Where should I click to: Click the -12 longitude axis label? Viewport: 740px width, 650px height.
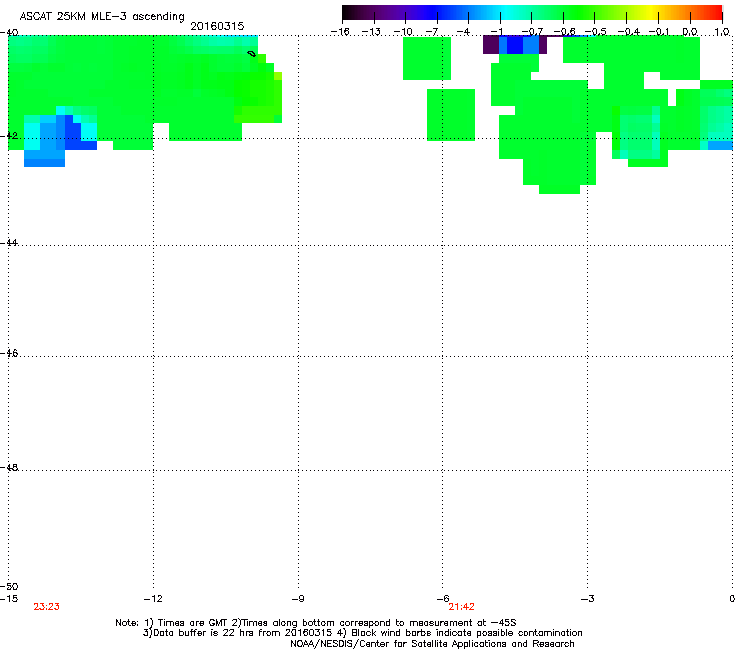153,599
